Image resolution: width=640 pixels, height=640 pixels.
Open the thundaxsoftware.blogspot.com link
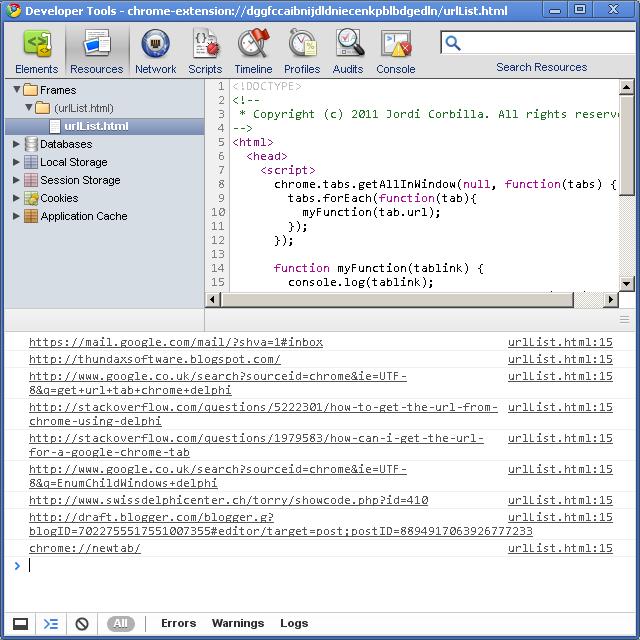point(155,359)
